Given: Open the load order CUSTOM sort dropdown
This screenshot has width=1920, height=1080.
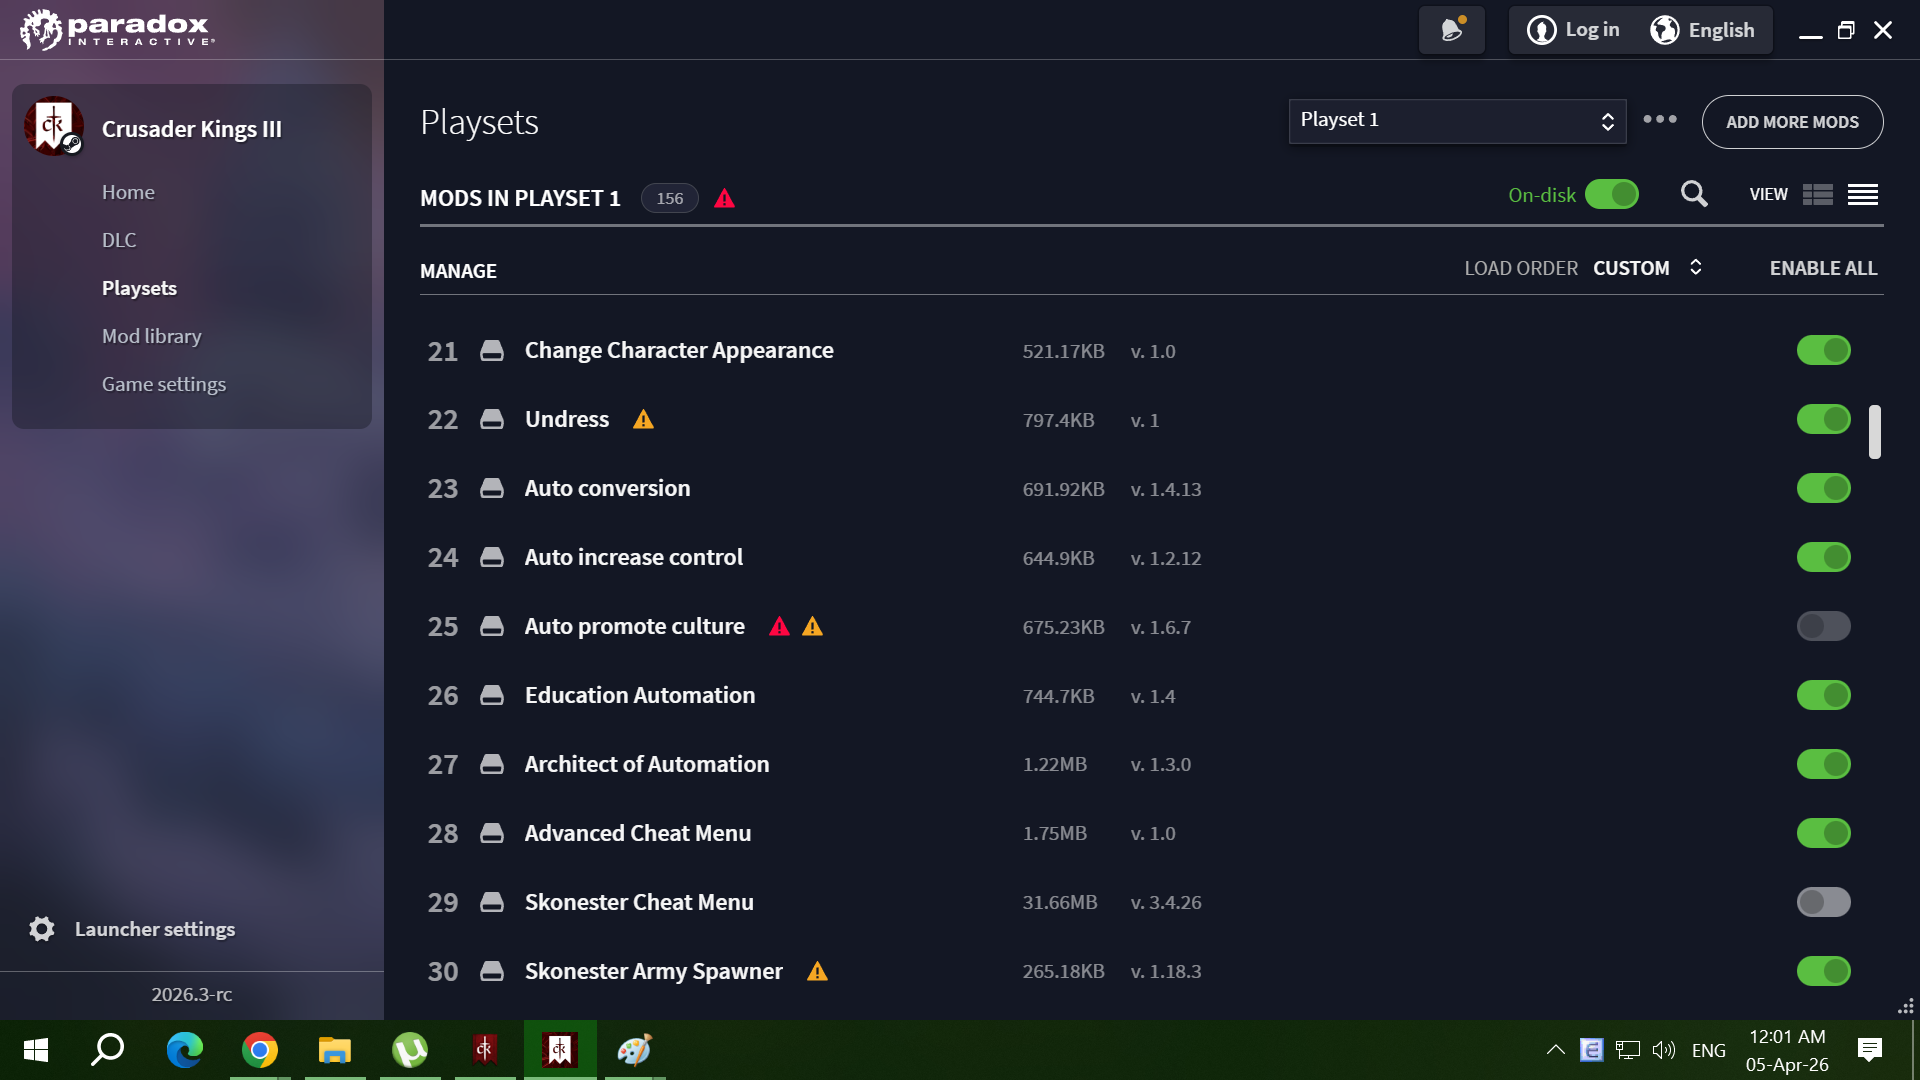Looking at the screenshot, I should (x=1647, y=268).
